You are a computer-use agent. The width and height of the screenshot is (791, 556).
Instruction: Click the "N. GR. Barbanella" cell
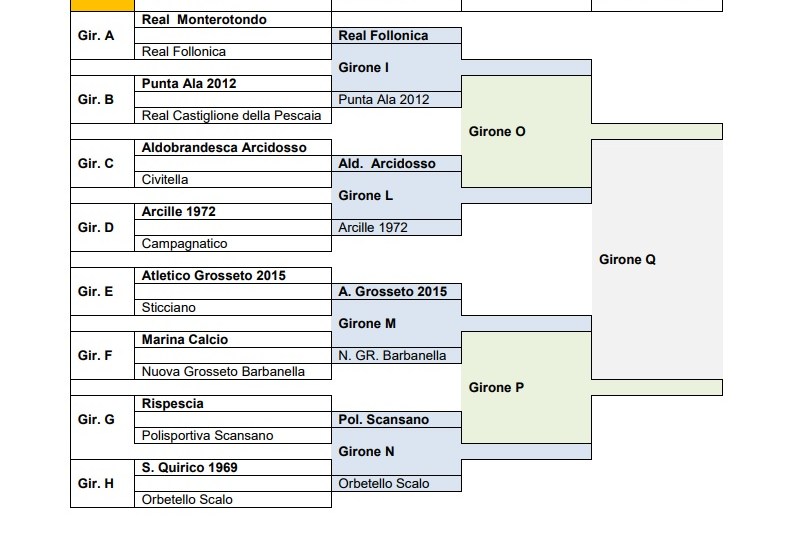coord(393,356)
